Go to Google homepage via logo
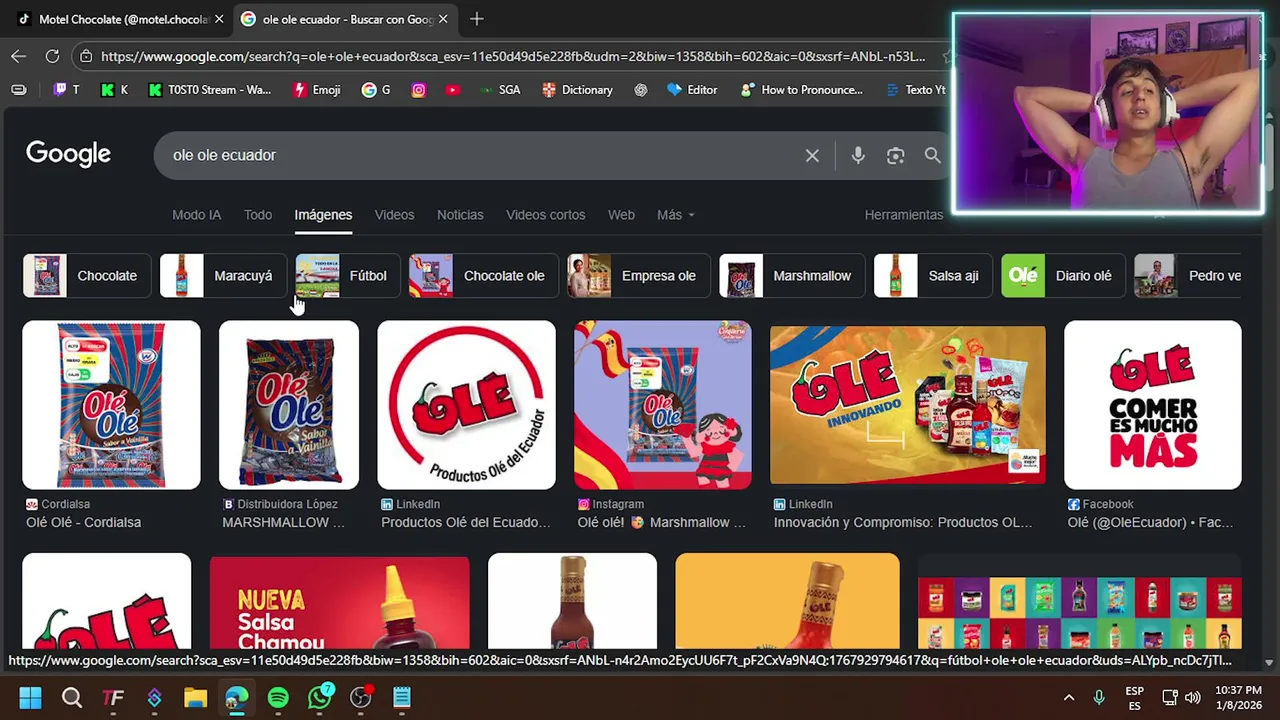The width and height of the screenshot is (1280, 720). pos(68,154)
